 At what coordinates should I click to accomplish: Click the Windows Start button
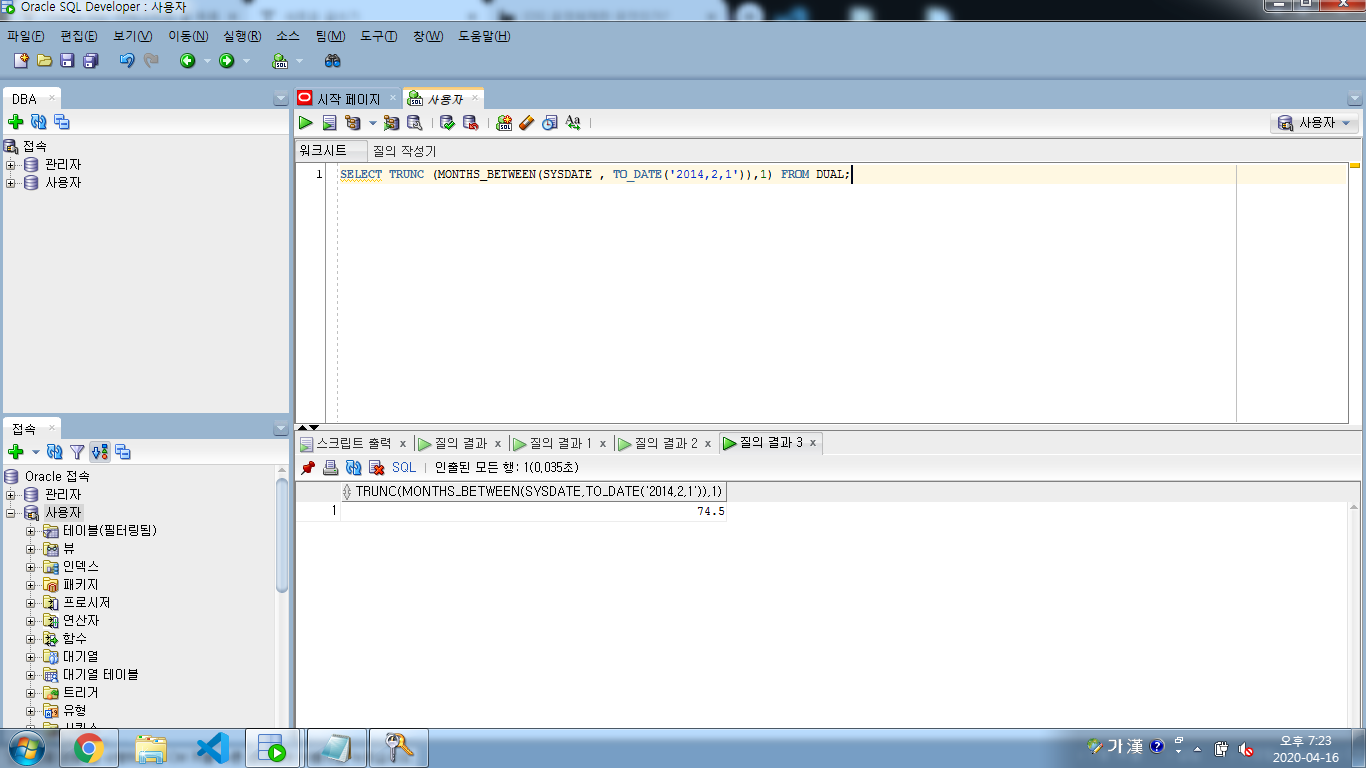pos(26,747)
